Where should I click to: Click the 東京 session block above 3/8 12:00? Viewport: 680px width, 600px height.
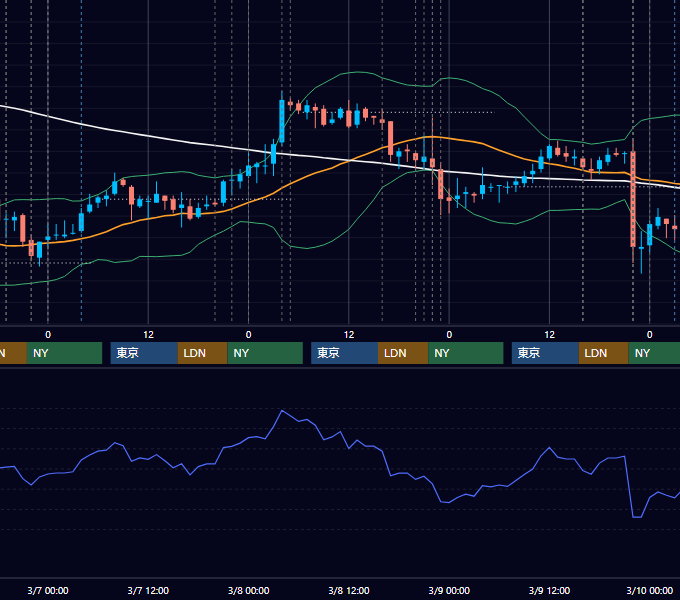(x=344, y=353)
